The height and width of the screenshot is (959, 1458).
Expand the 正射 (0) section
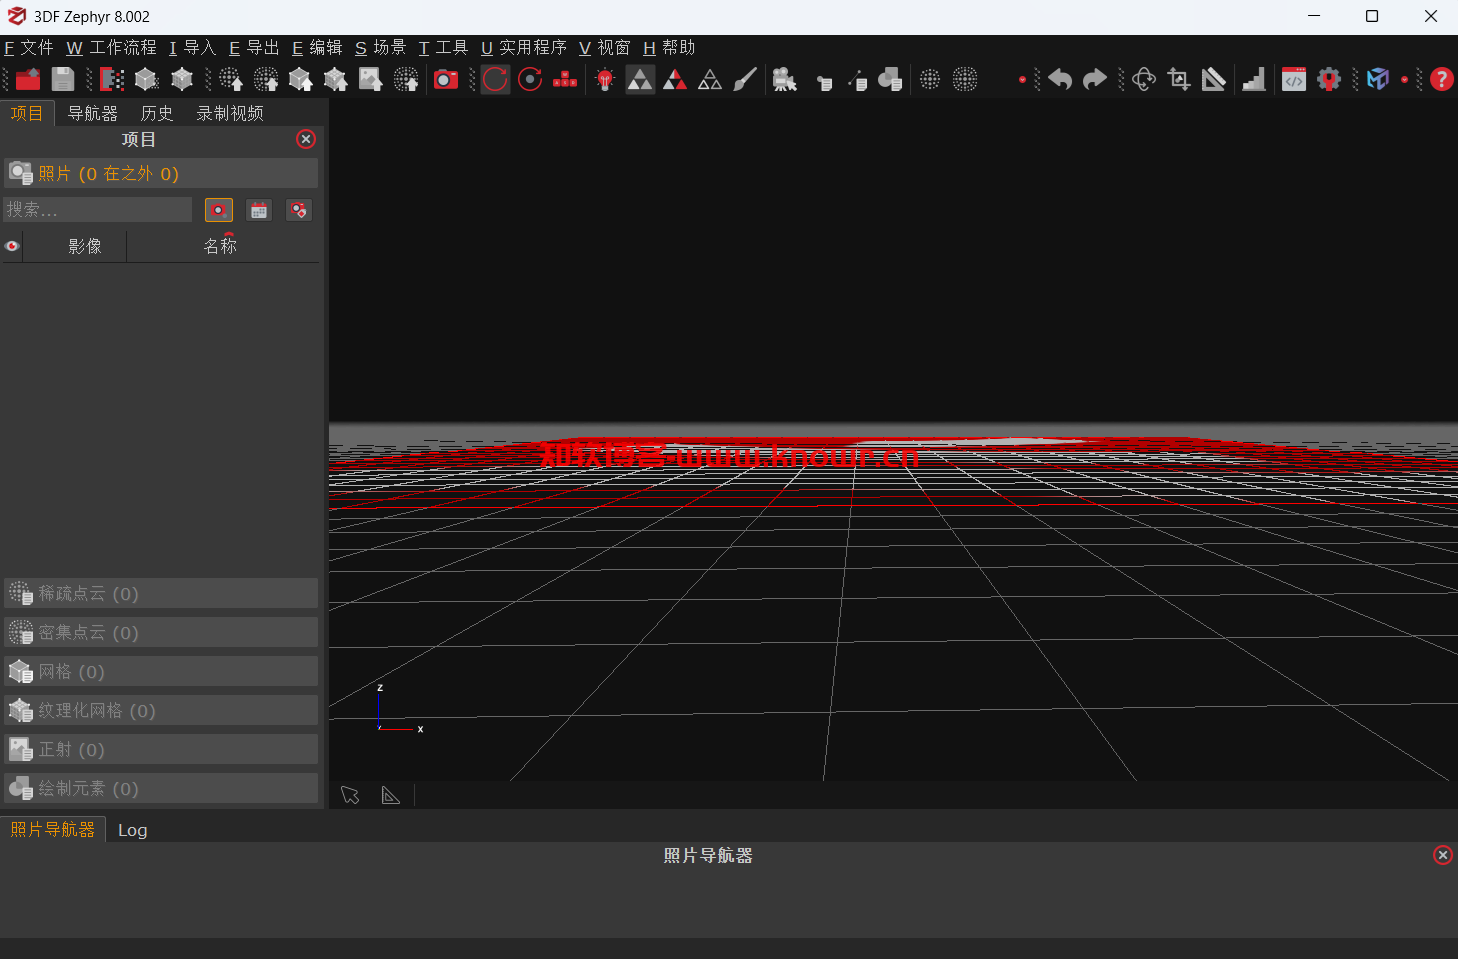point(161,749)
